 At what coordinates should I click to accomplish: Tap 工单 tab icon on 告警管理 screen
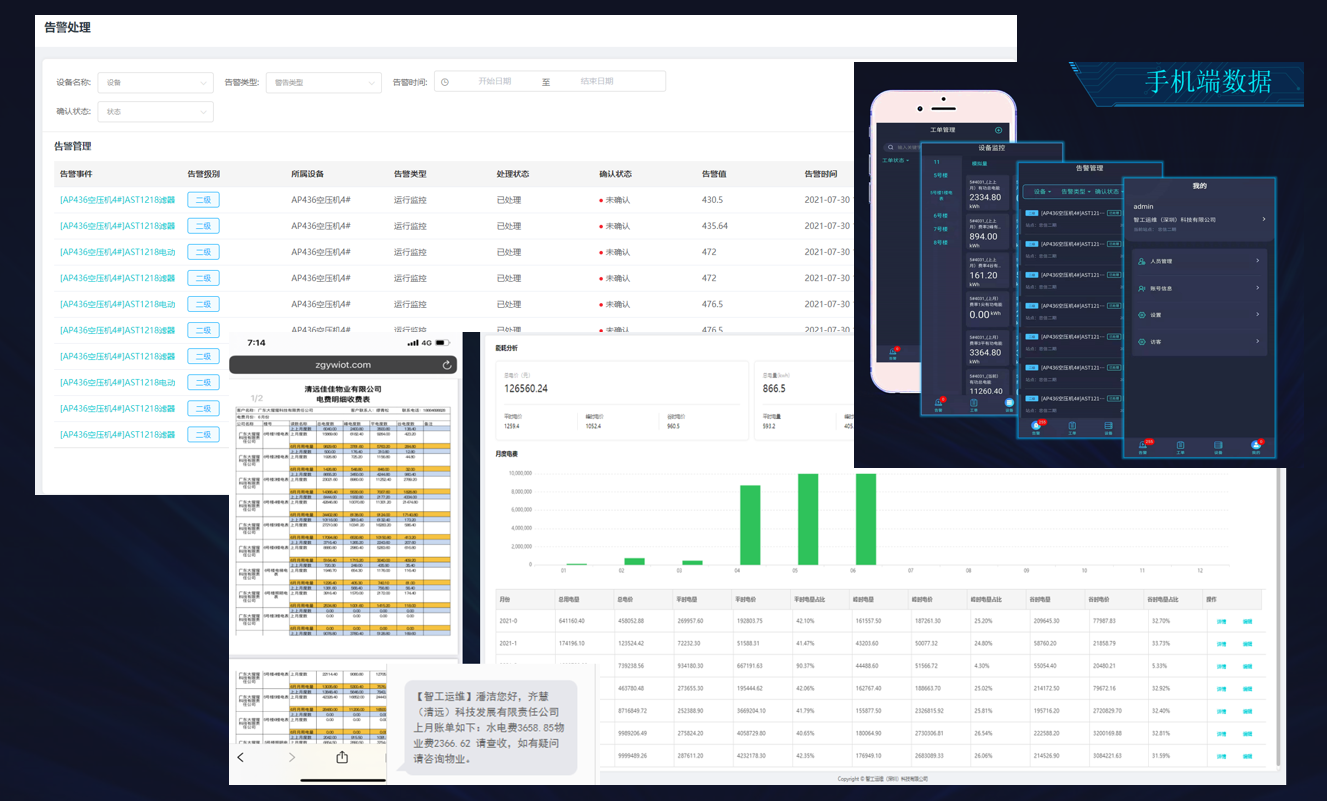(x=1072, y=428)
